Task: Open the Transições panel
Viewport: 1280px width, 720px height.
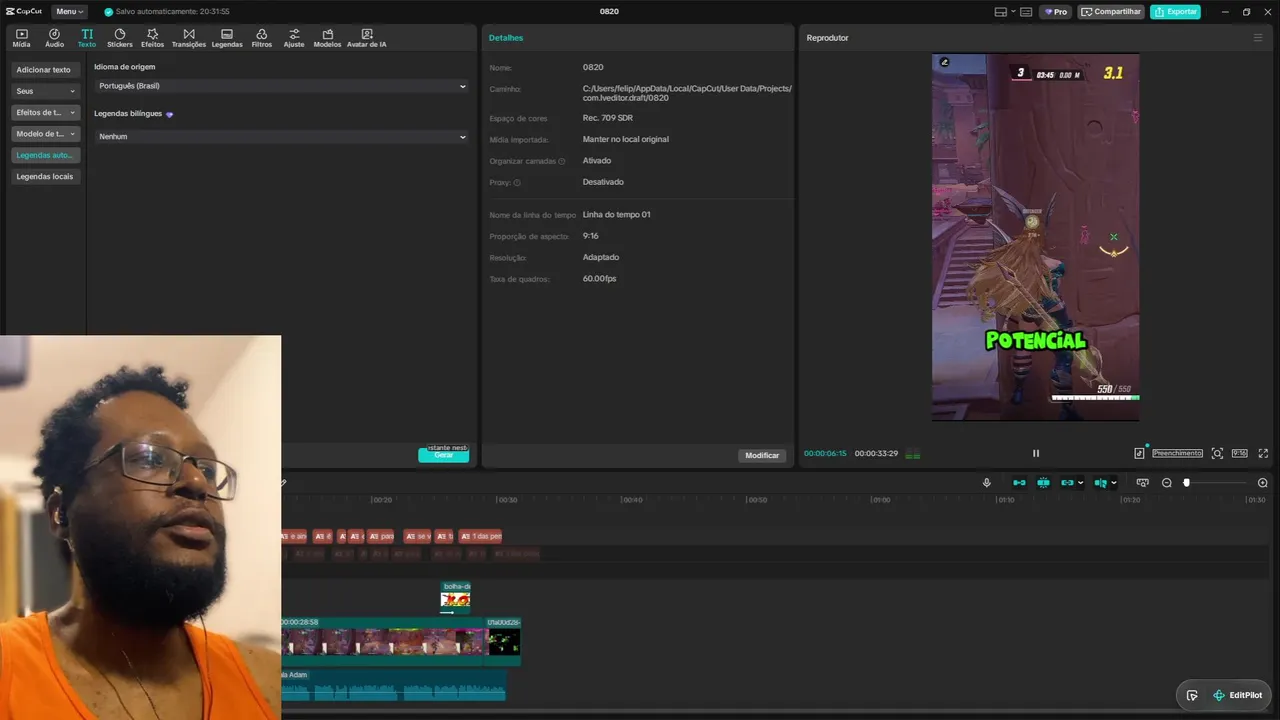Action: tap(188, 38)
